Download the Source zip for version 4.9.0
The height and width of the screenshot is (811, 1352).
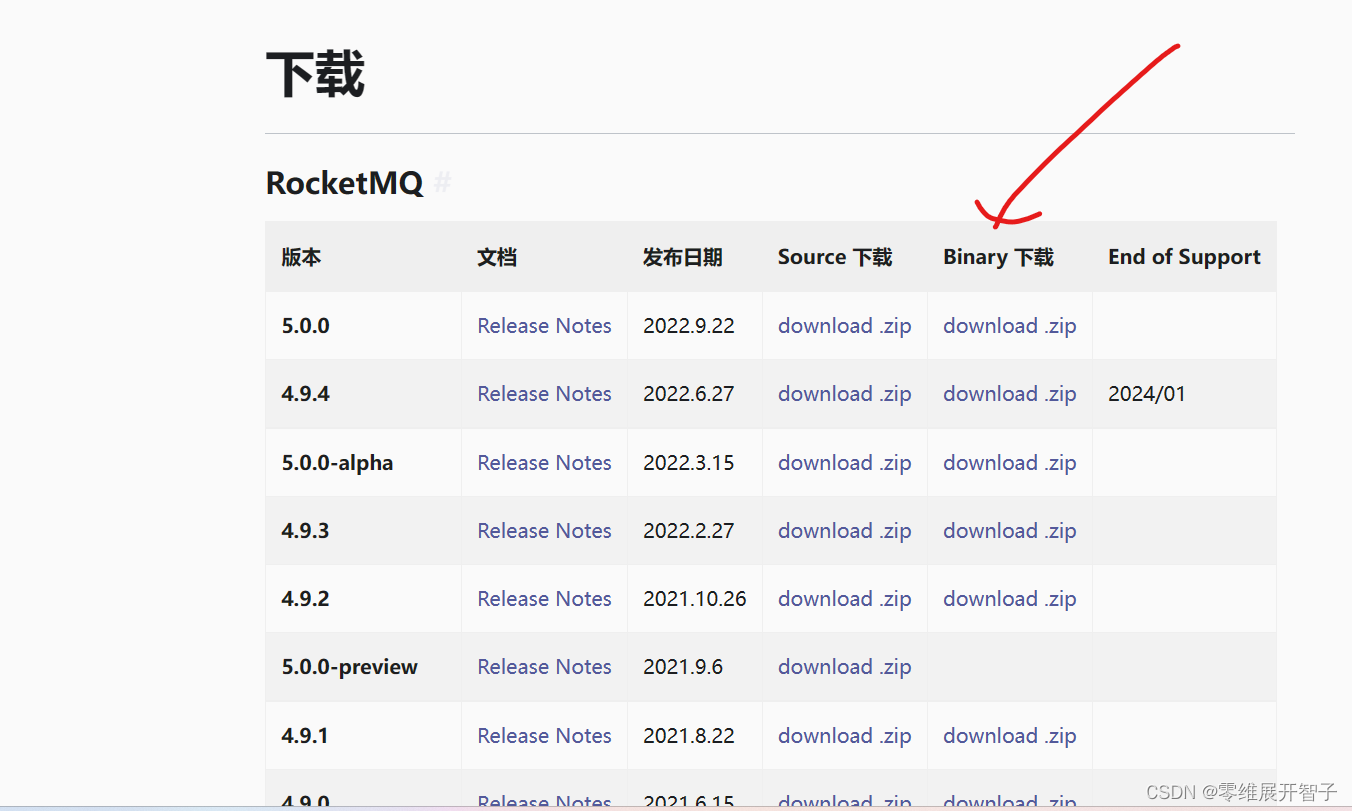click(x=844, y=800)
